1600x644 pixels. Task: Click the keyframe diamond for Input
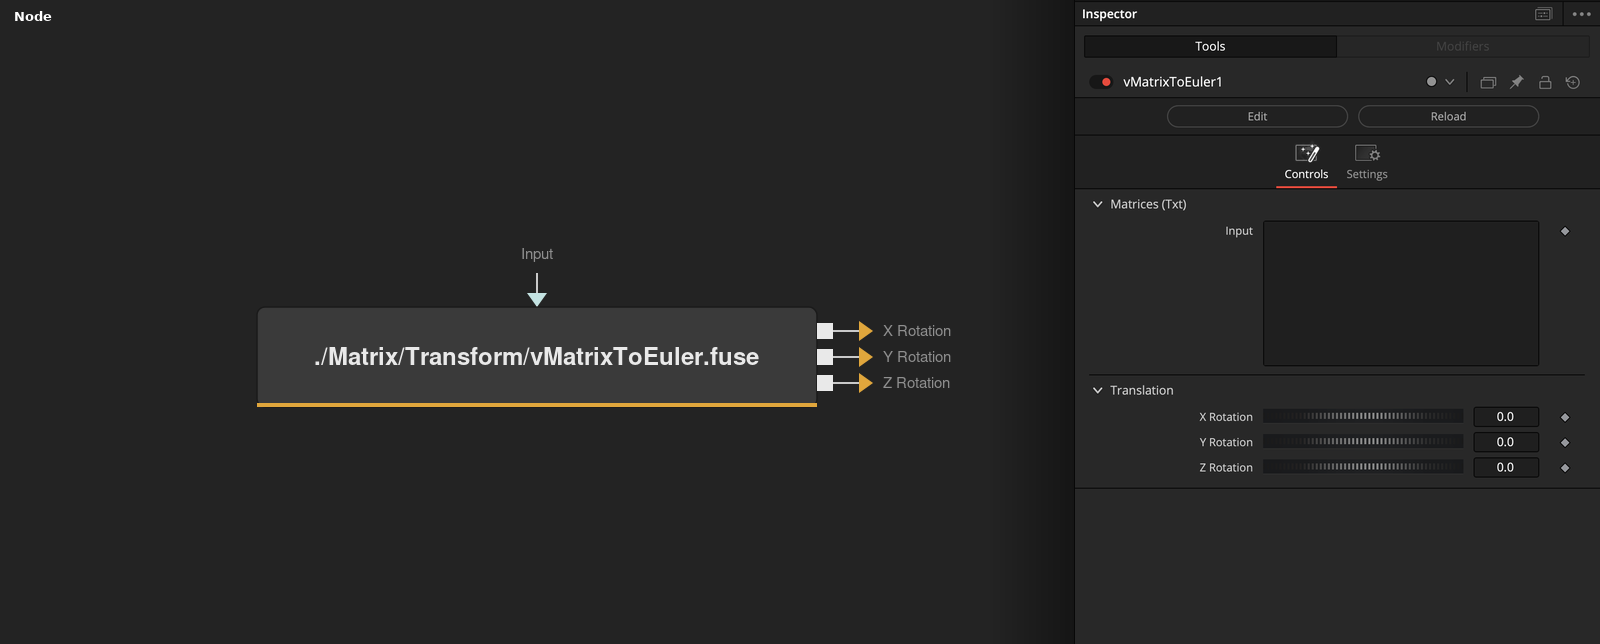click(x=1565, y=231)
